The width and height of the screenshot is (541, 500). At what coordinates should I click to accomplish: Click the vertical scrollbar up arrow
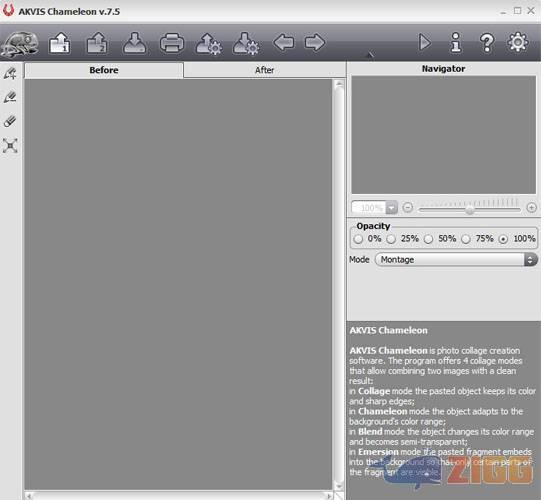[x=339, y=83]
